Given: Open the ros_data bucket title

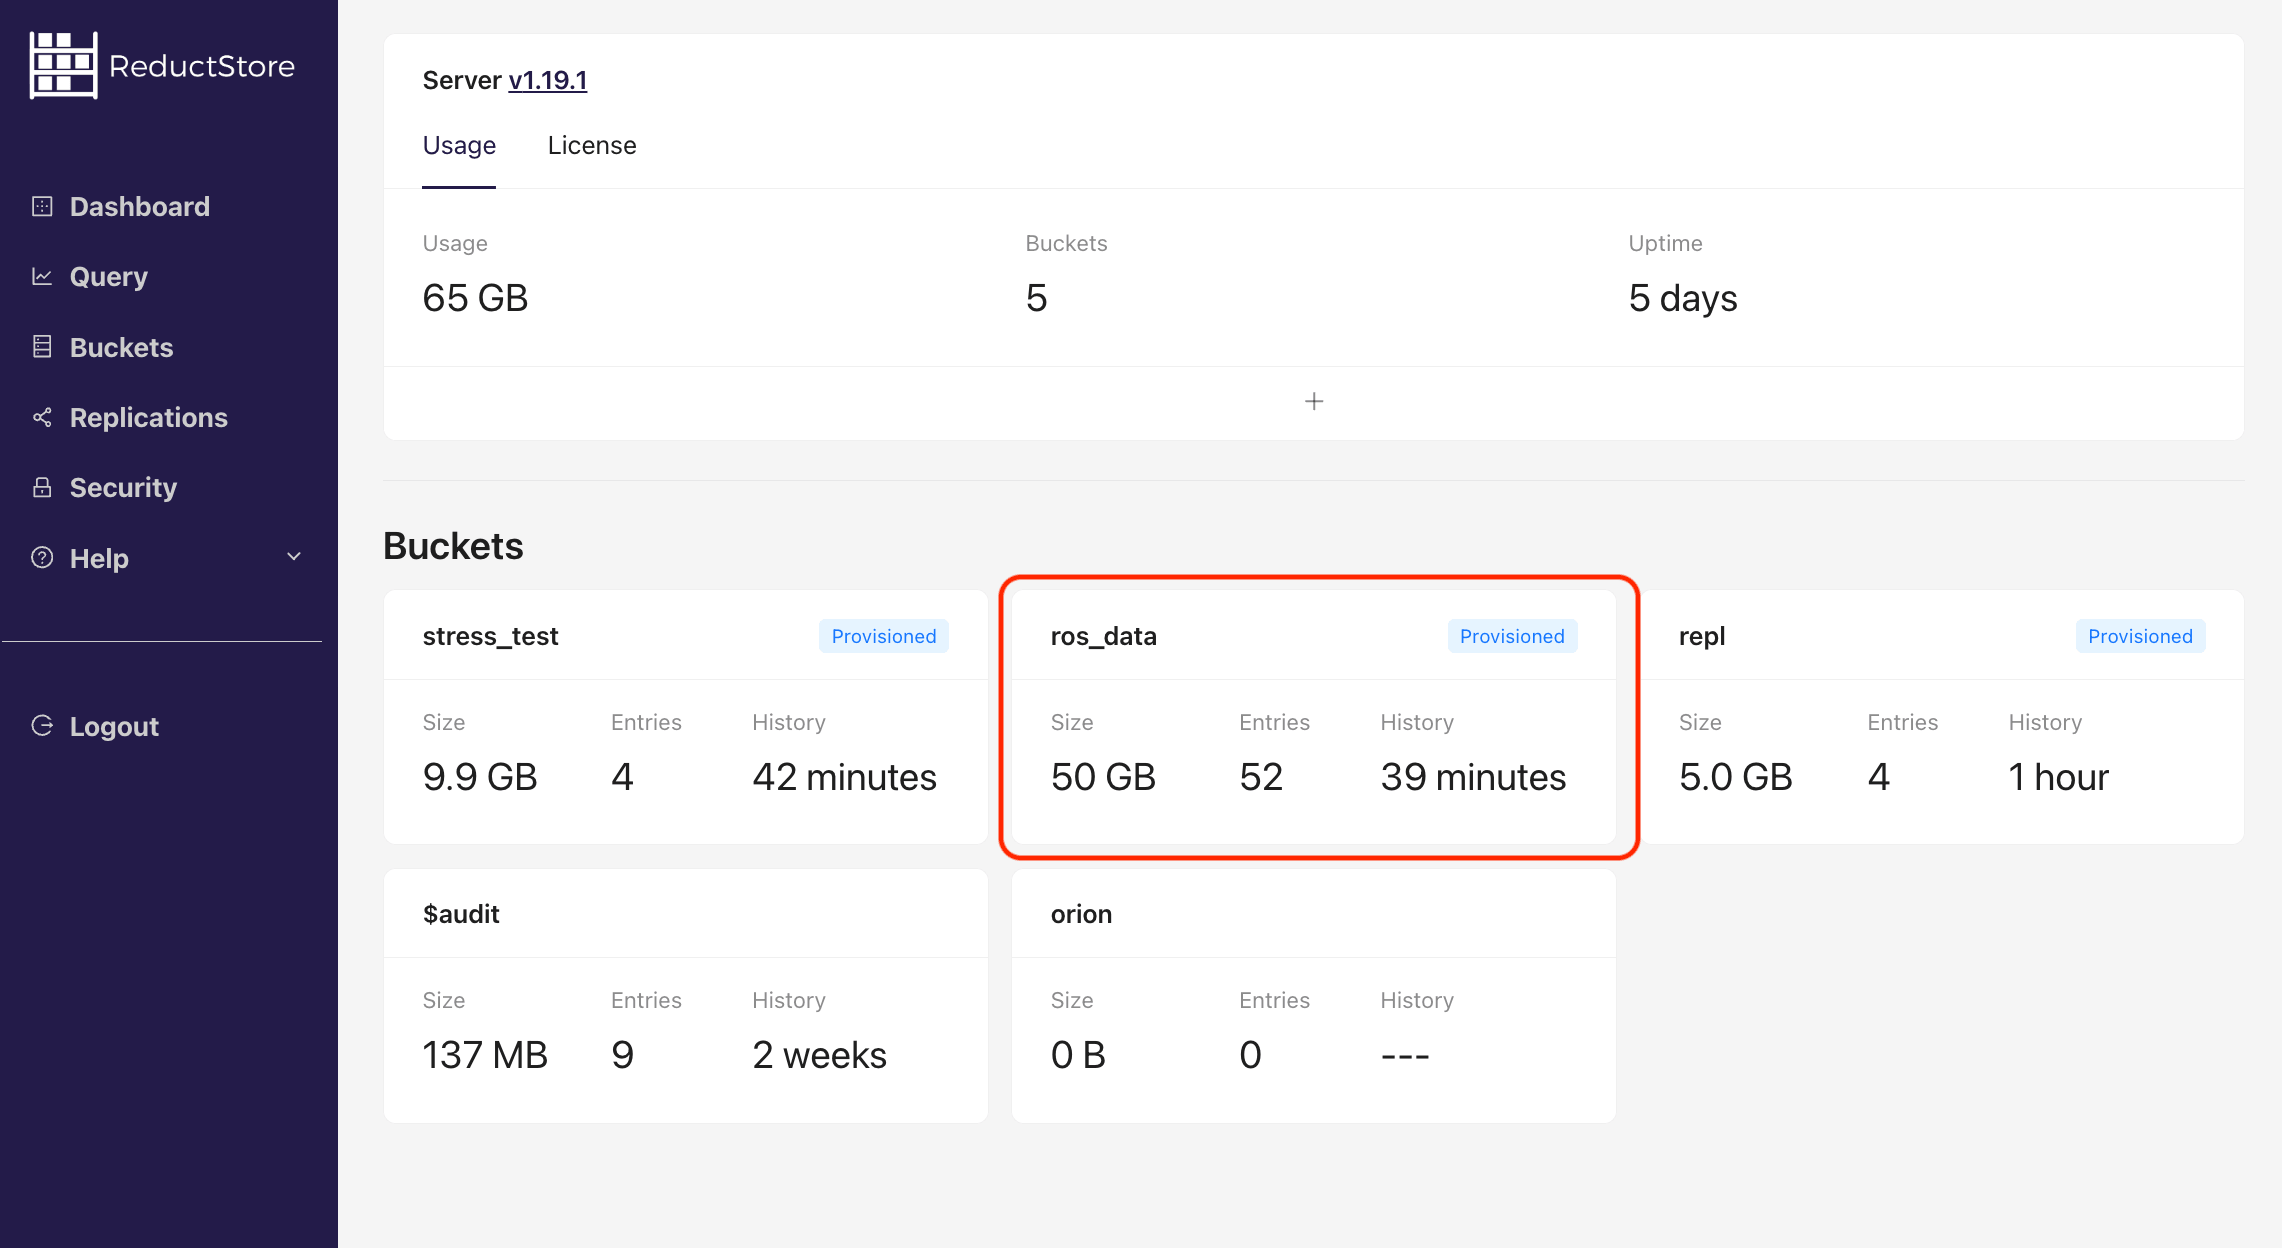Looking at the screenshot, I should (1104, 636).
